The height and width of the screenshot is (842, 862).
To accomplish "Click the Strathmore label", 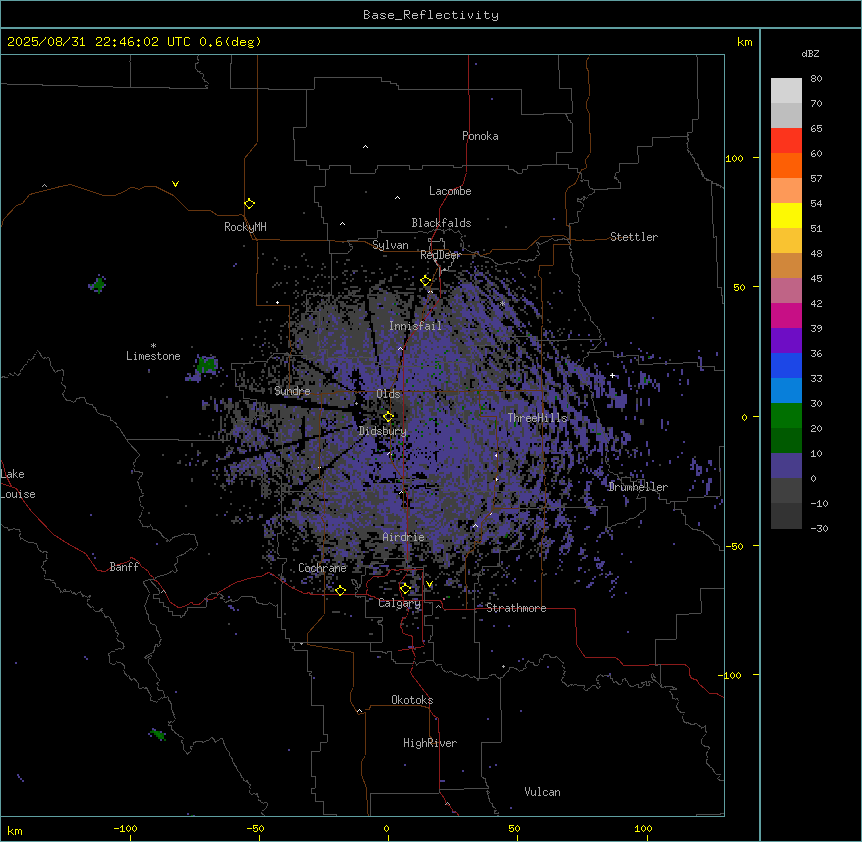I will point(516,608).
